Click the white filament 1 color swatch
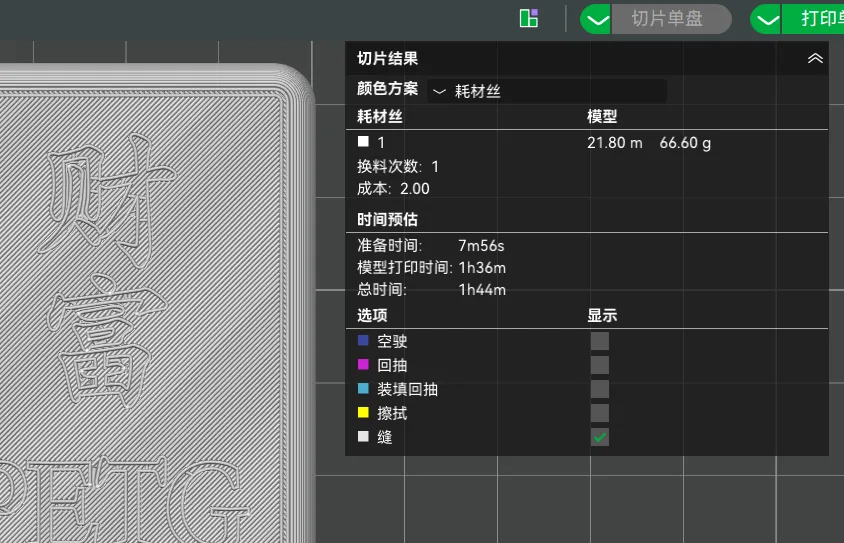Viewport: 844px width, 543px height. (364, 142)
